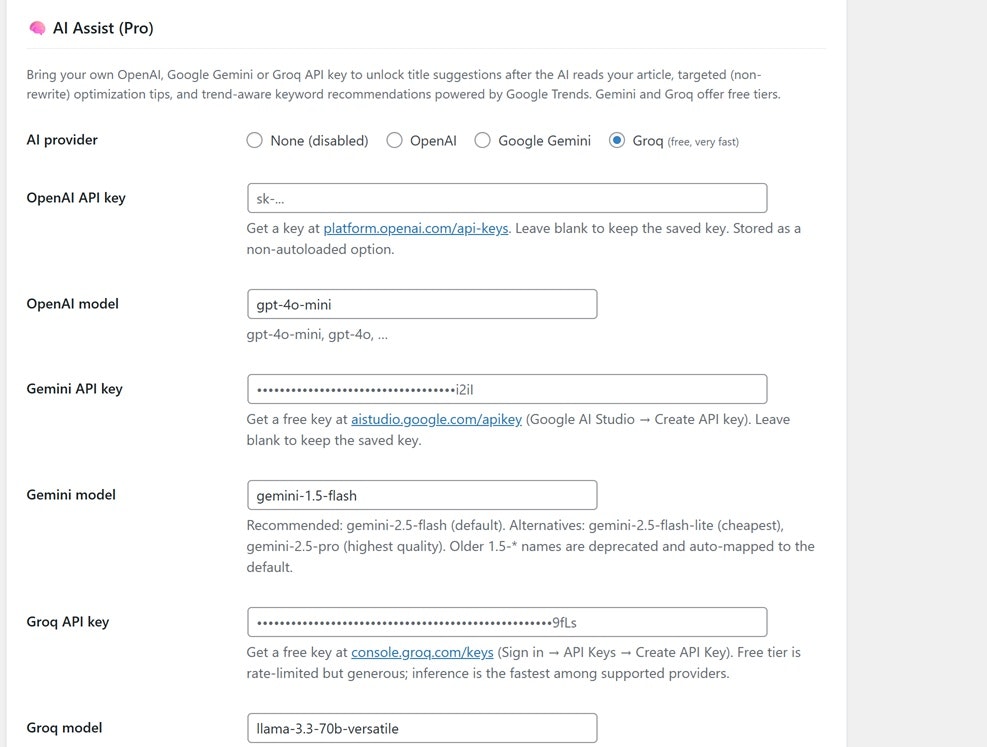987x747 pixels.
Task: Click the OpenAI API key label
Action: (x=76, y=198)
